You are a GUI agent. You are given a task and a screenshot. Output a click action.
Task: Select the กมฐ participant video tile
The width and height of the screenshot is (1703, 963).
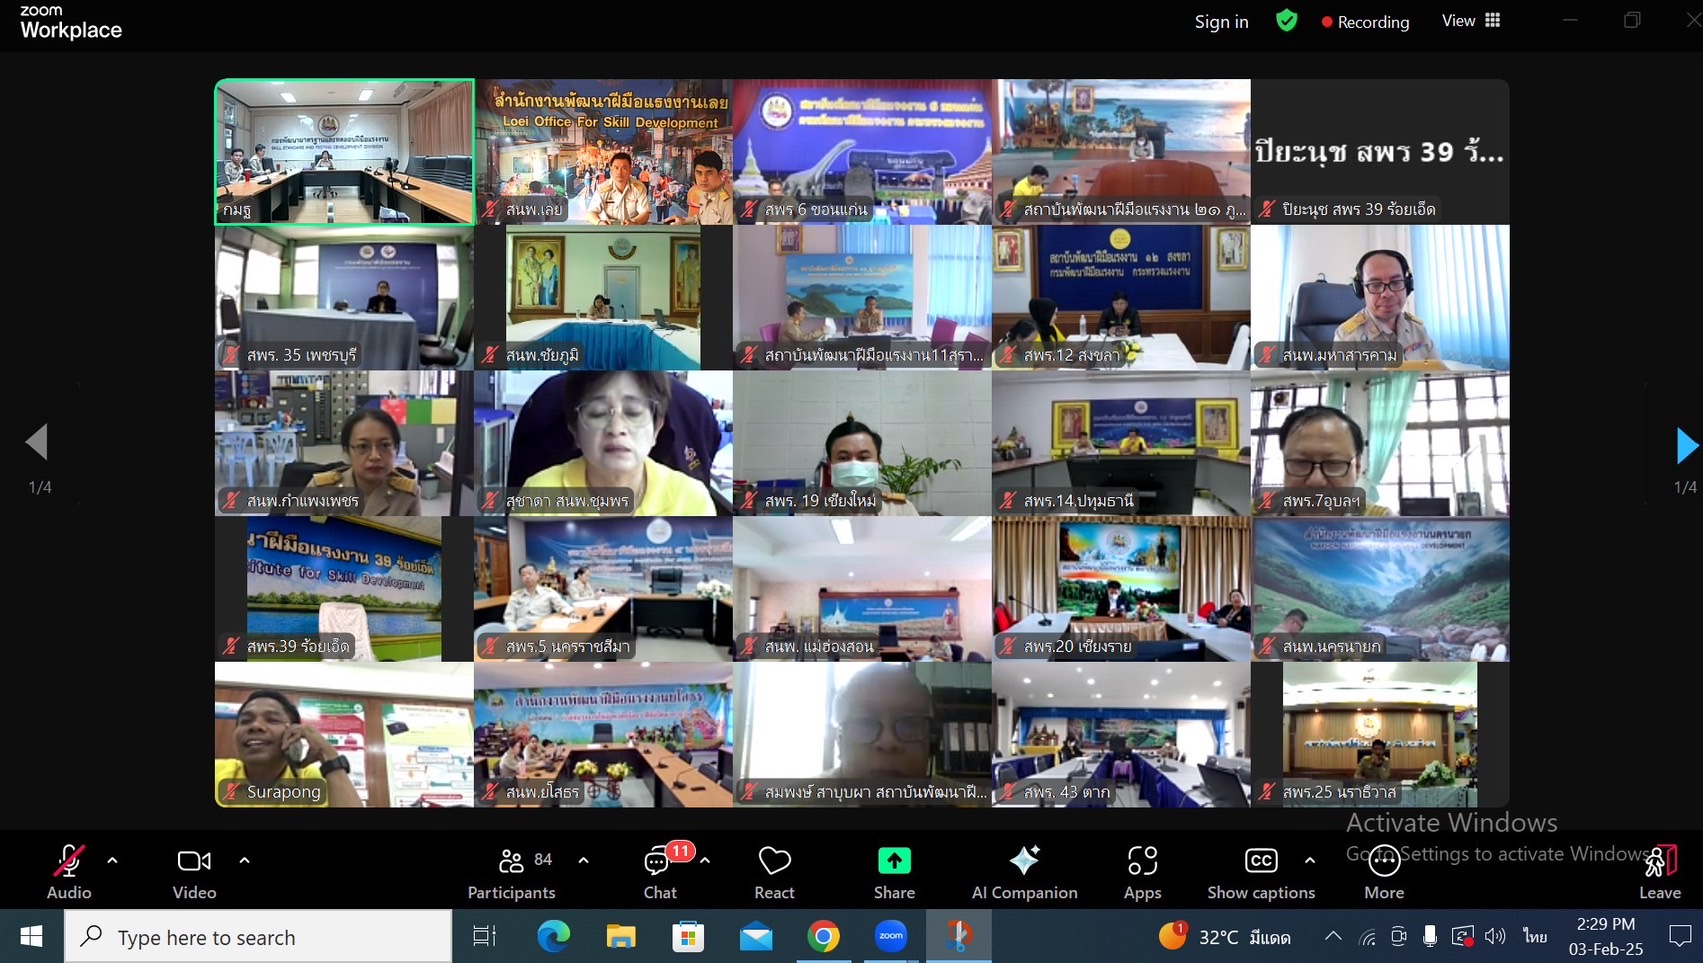click(x=344, y=152)
